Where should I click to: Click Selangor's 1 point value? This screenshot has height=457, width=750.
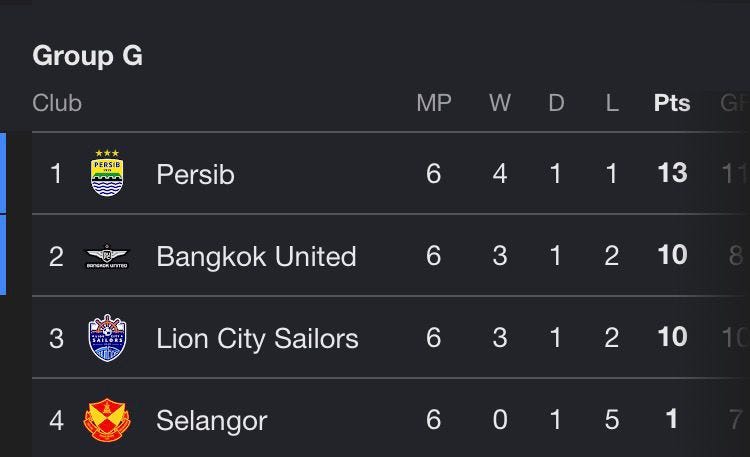(672, 419)
